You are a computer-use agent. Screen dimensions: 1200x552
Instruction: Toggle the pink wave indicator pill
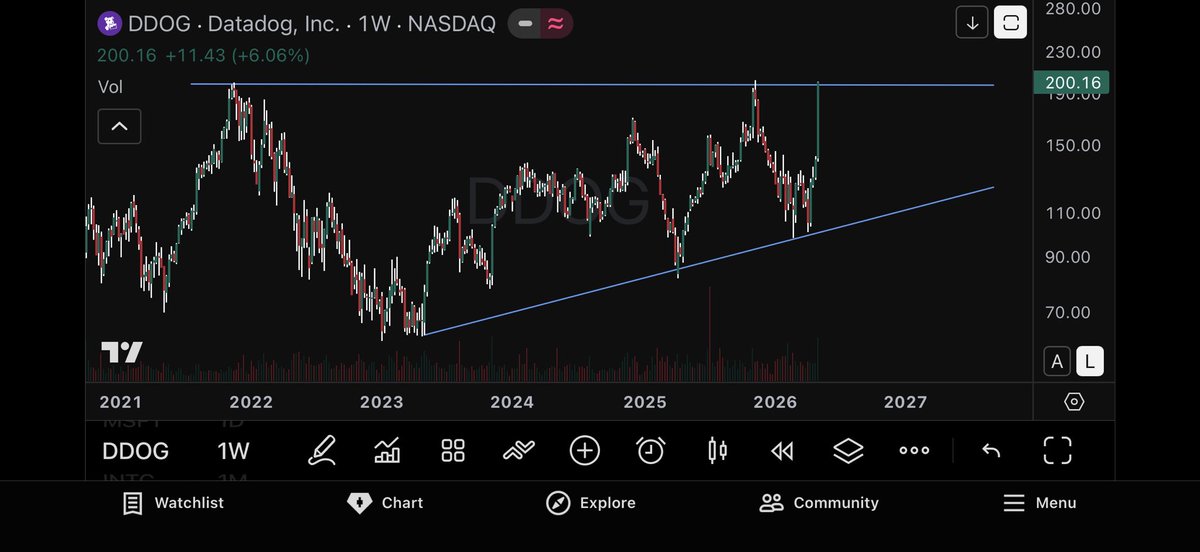556,23
